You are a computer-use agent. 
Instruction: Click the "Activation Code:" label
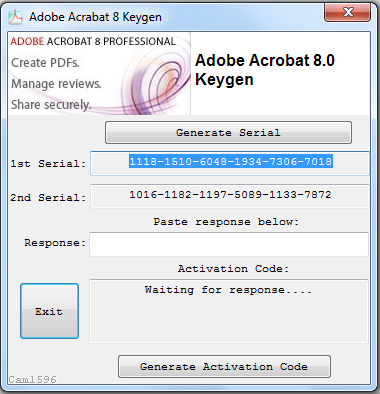click(233, 269)
